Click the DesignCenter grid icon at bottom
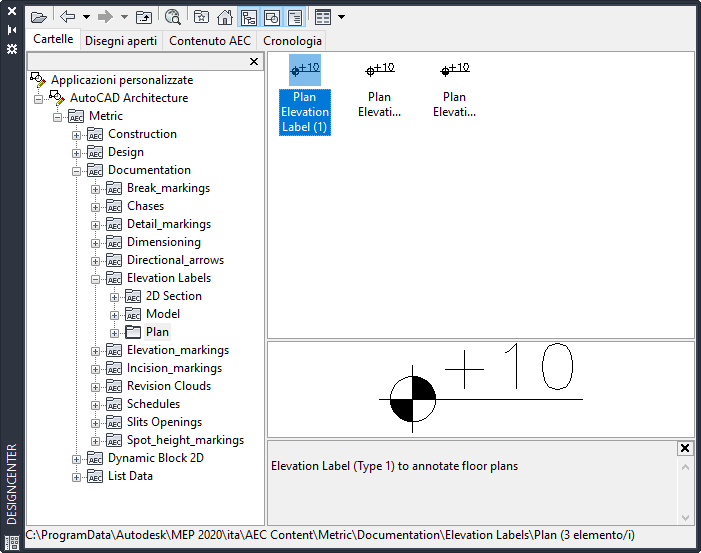 [12, 543]
